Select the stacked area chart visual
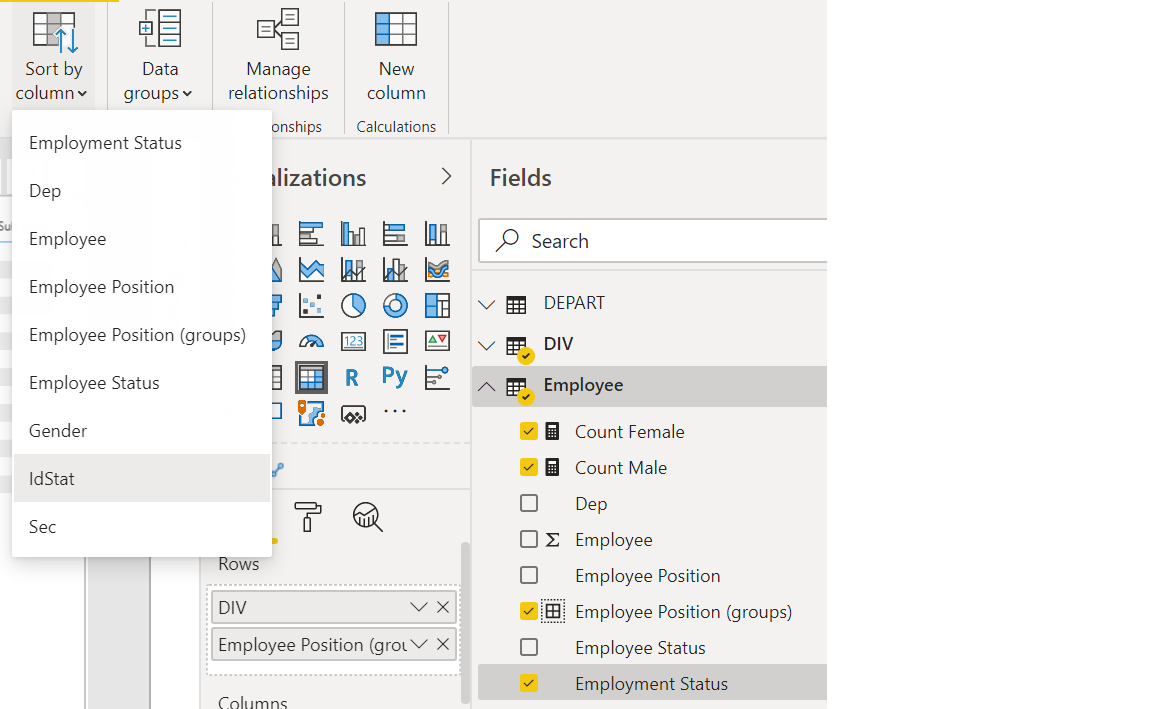1152x709 pixels. coord(312,270)
